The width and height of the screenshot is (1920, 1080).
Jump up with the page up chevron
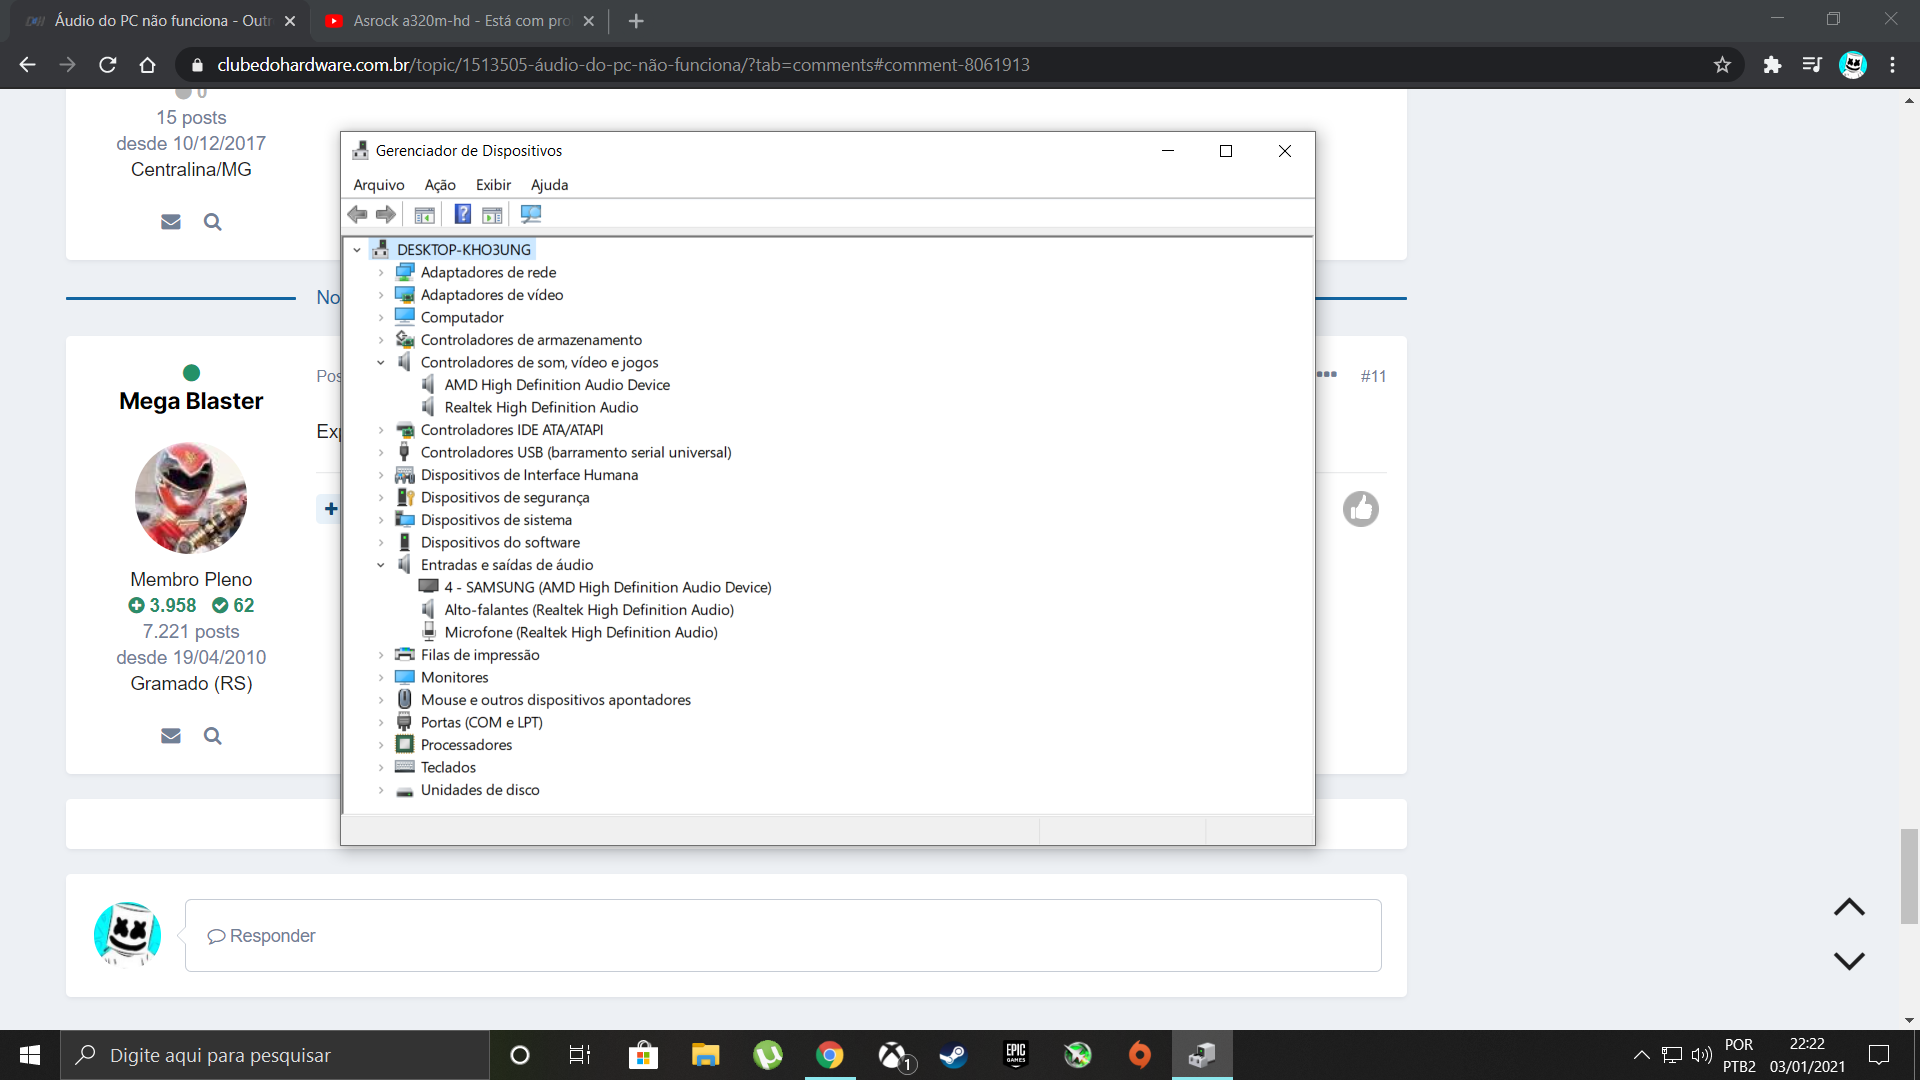pyautogui.click(x=1849, y=907)
